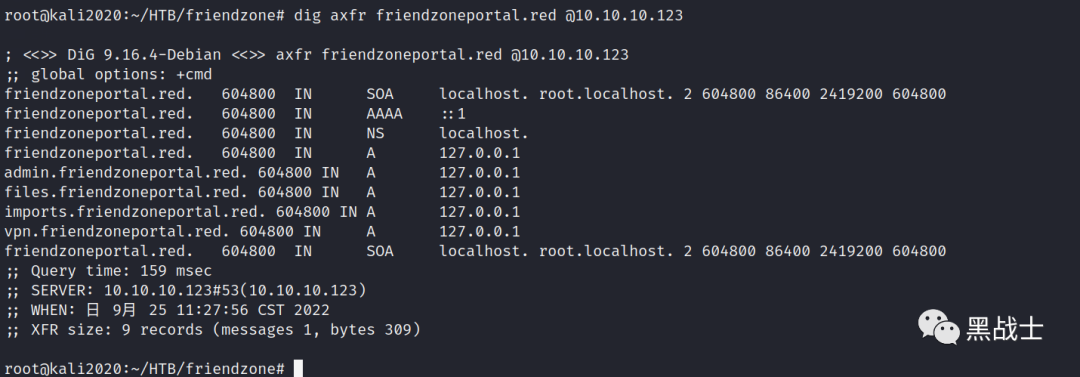Click the XFR size 9 records line
Screen dimensions: 1080x377
212,330
